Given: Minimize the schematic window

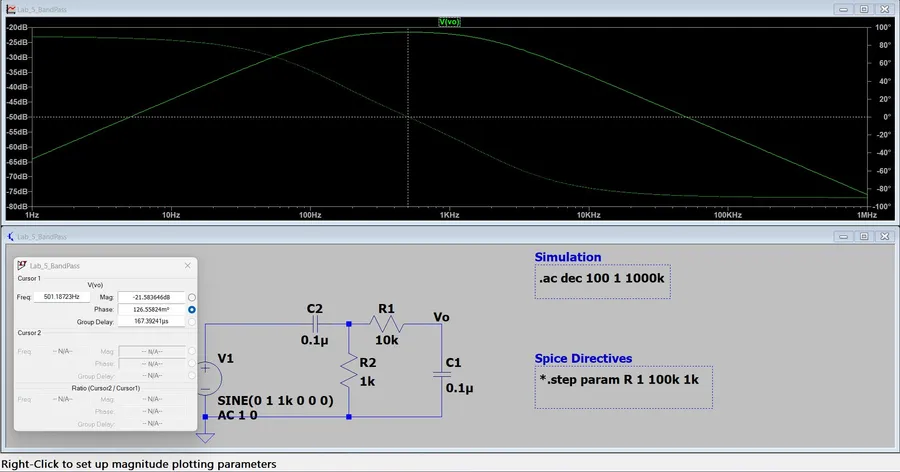Looking at the screenshot, I should [x=843, y=237].
